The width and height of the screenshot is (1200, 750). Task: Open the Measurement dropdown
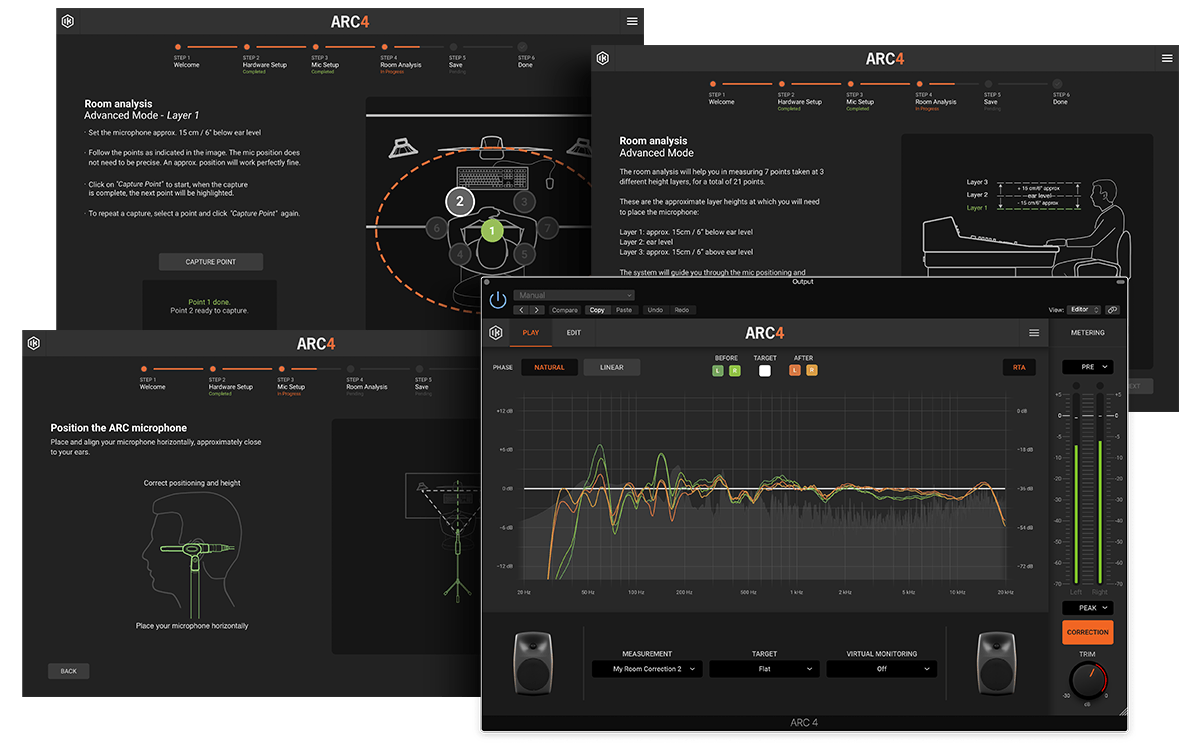tap(647, 669)
